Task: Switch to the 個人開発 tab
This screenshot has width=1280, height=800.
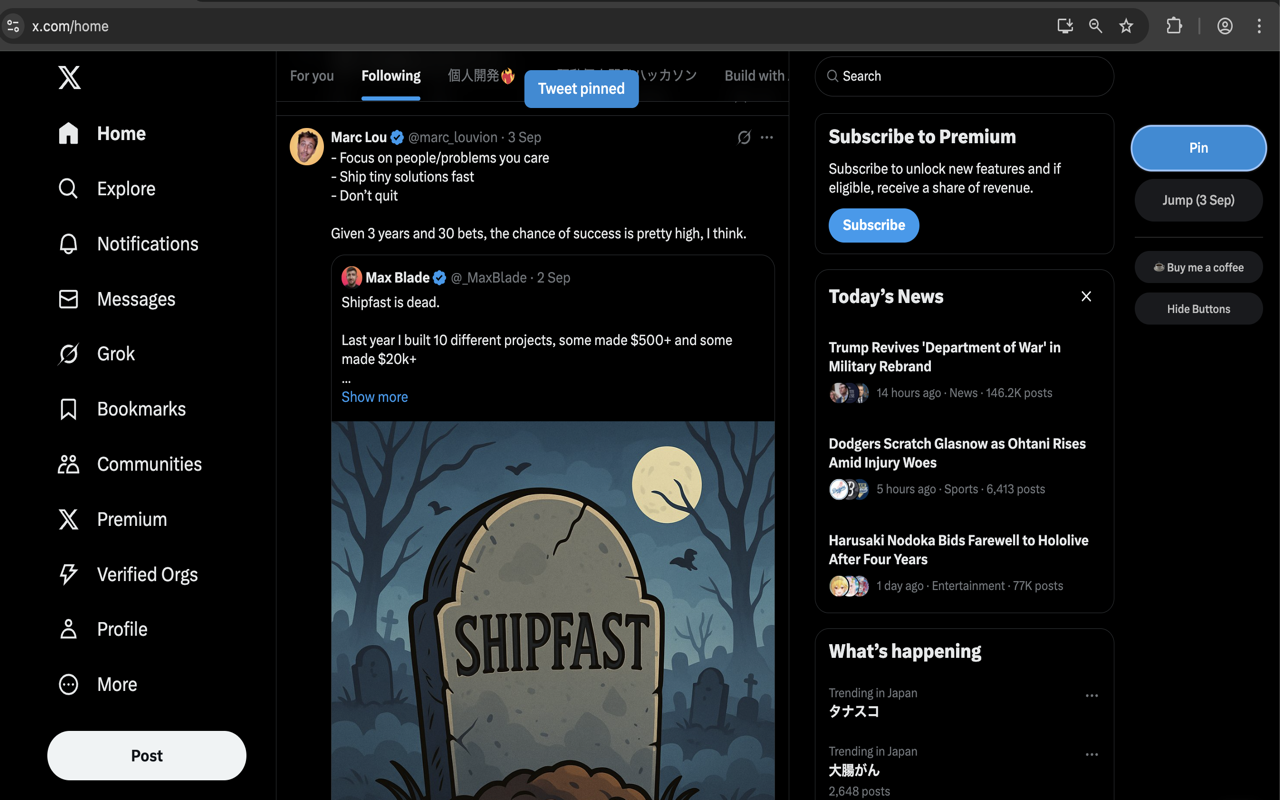Action: click(x=481, y=76)
